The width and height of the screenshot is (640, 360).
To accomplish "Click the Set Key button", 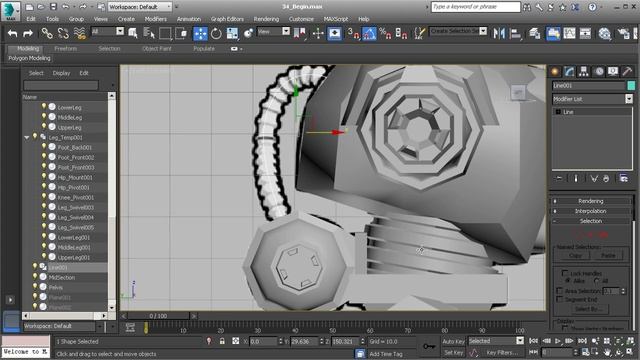I will click(x=453, y=352).
